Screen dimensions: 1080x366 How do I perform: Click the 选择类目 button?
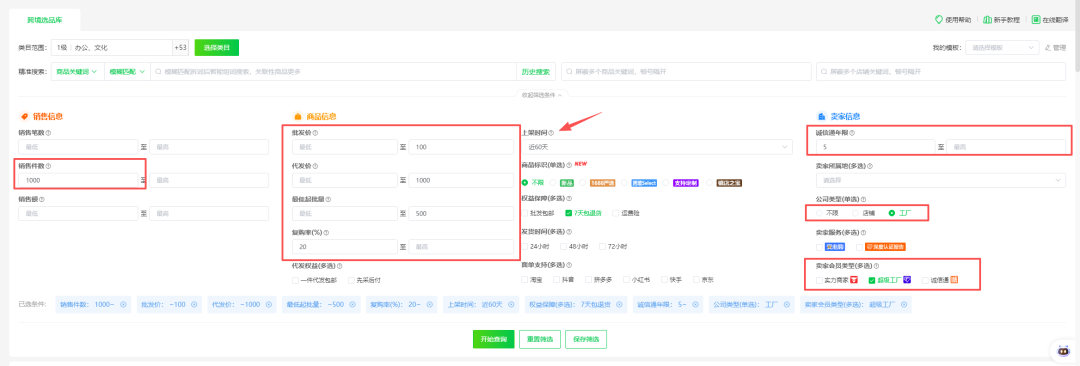pyautogui.click(x=217, y=48)
